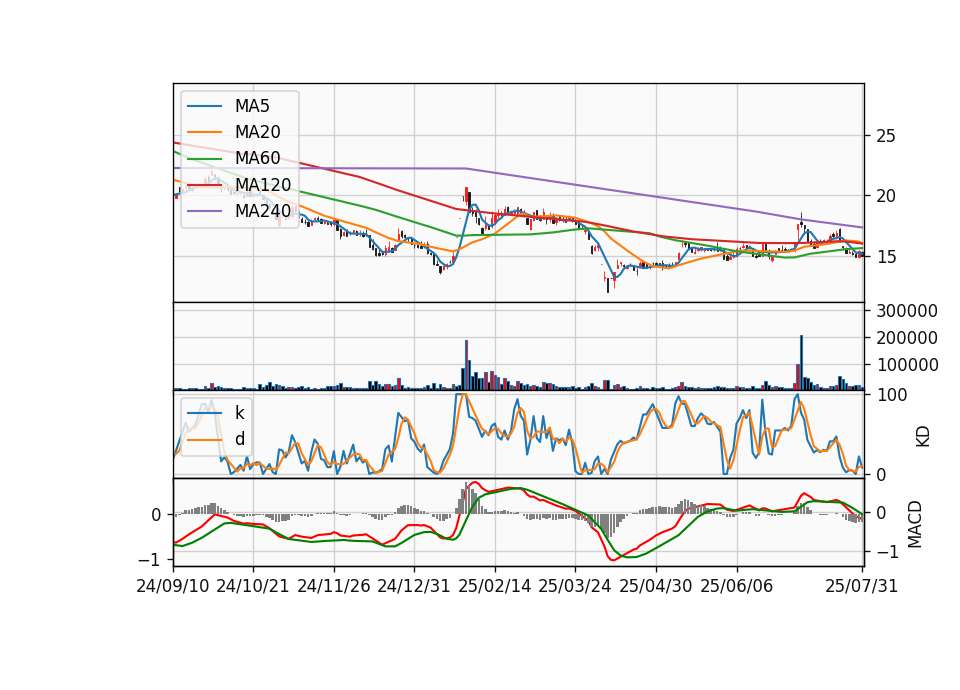
Task: Click the green MA60 legend line sample
Action: tap(204, 159)
